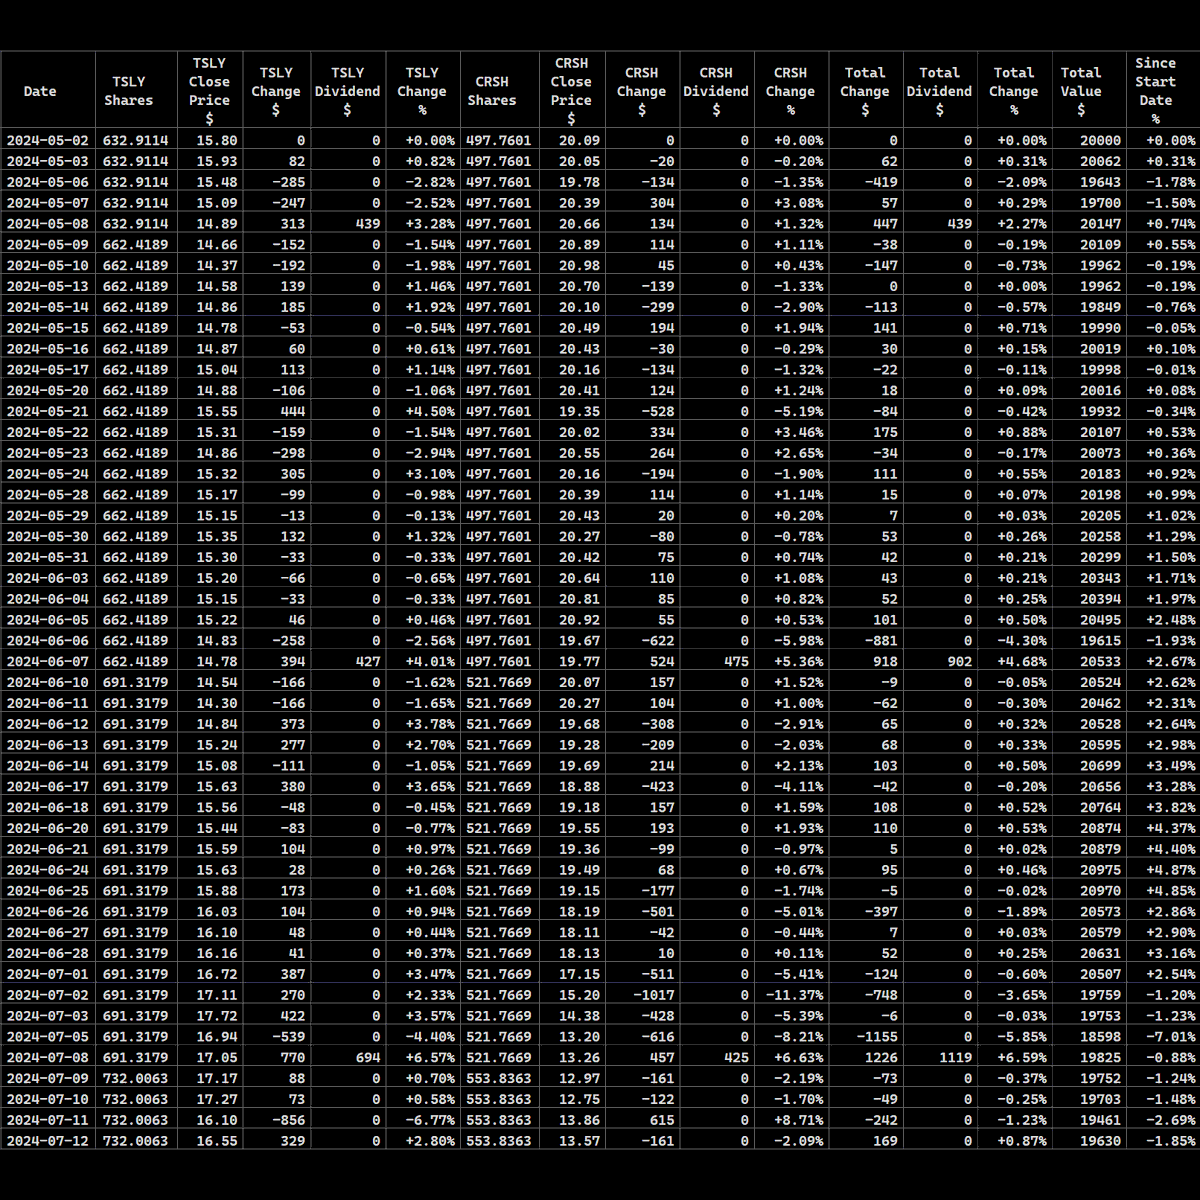Click total change value 1226
This screenshot has height=1200, width=1200.
point(882,1058)
